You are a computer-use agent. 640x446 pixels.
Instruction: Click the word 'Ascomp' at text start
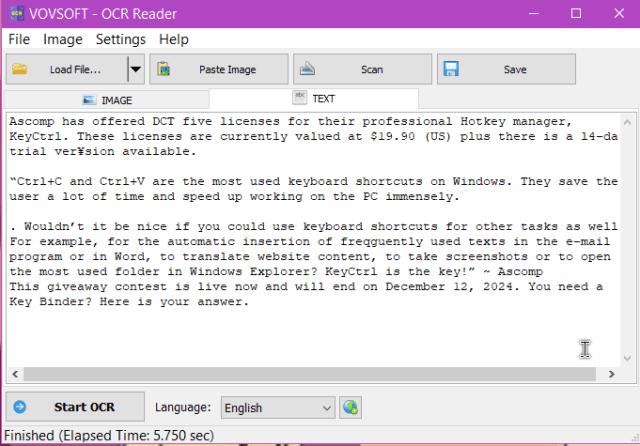pyautogui.click(x=32, y=122)
